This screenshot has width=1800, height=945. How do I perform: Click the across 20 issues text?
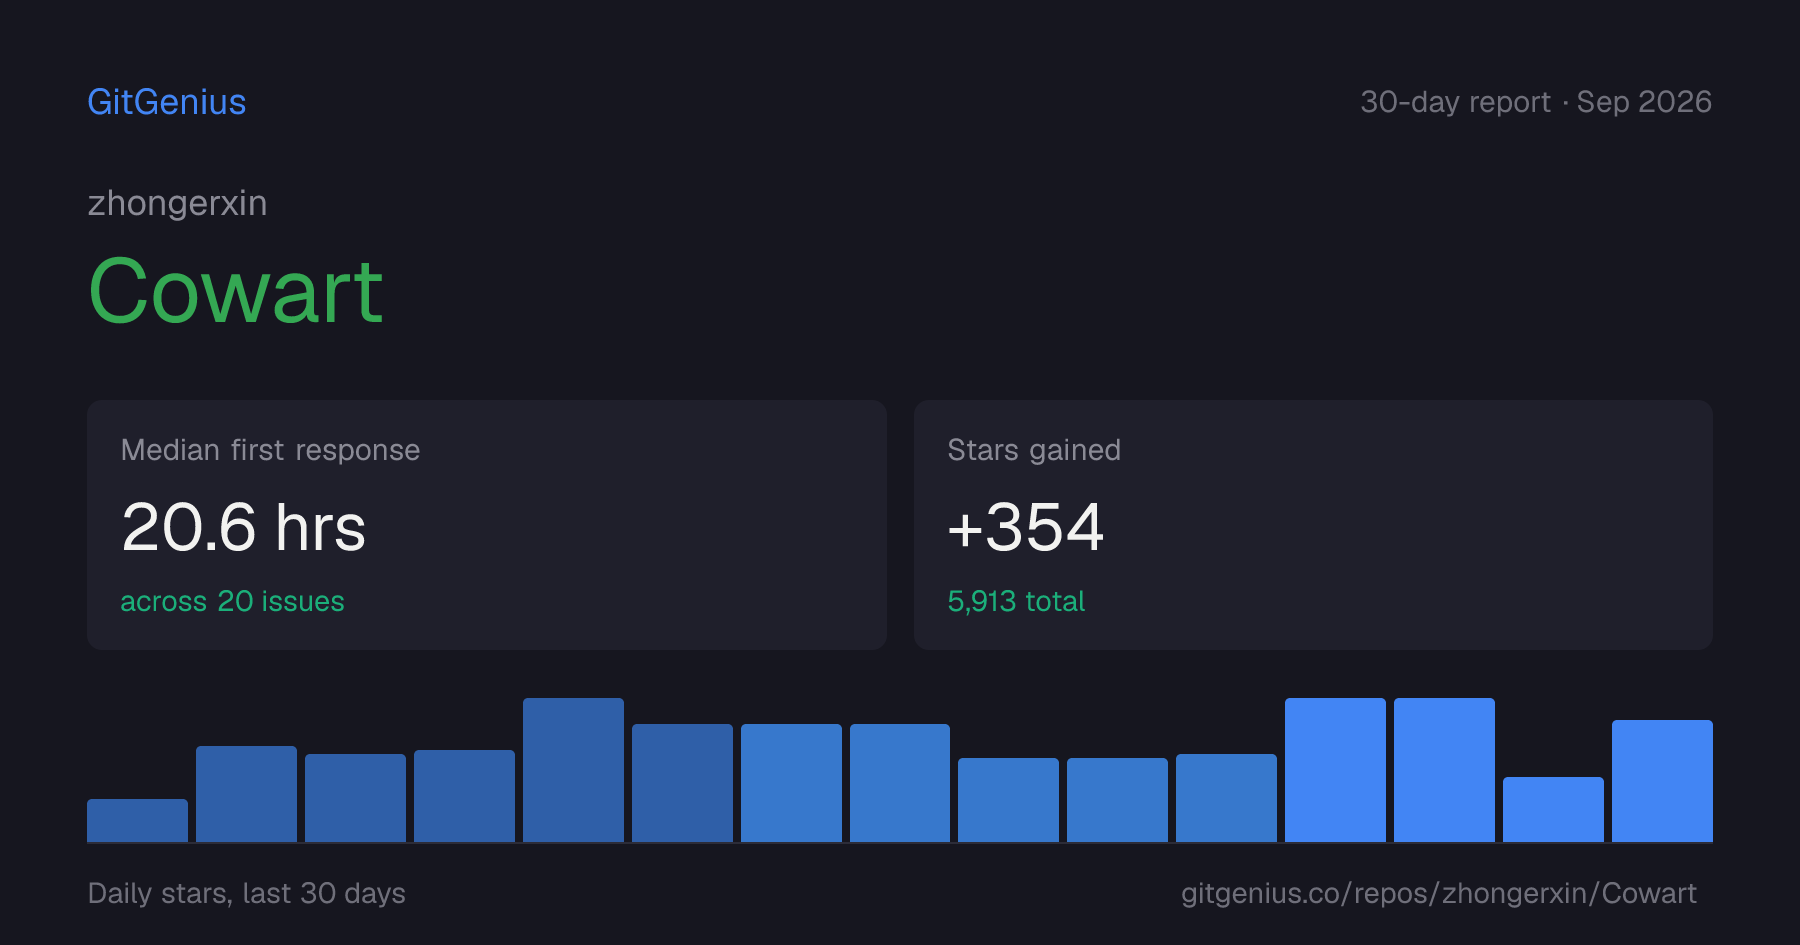point(232,601)
